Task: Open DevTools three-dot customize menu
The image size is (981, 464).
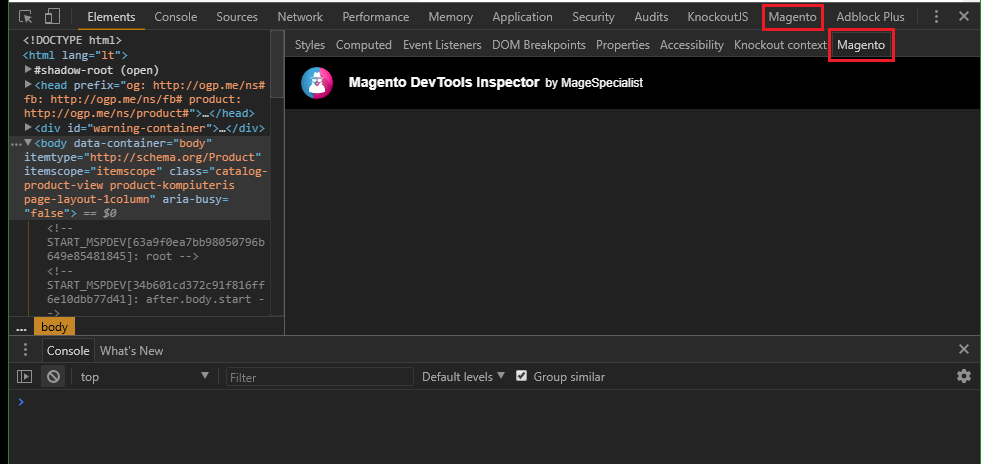Action: (936, 17)
